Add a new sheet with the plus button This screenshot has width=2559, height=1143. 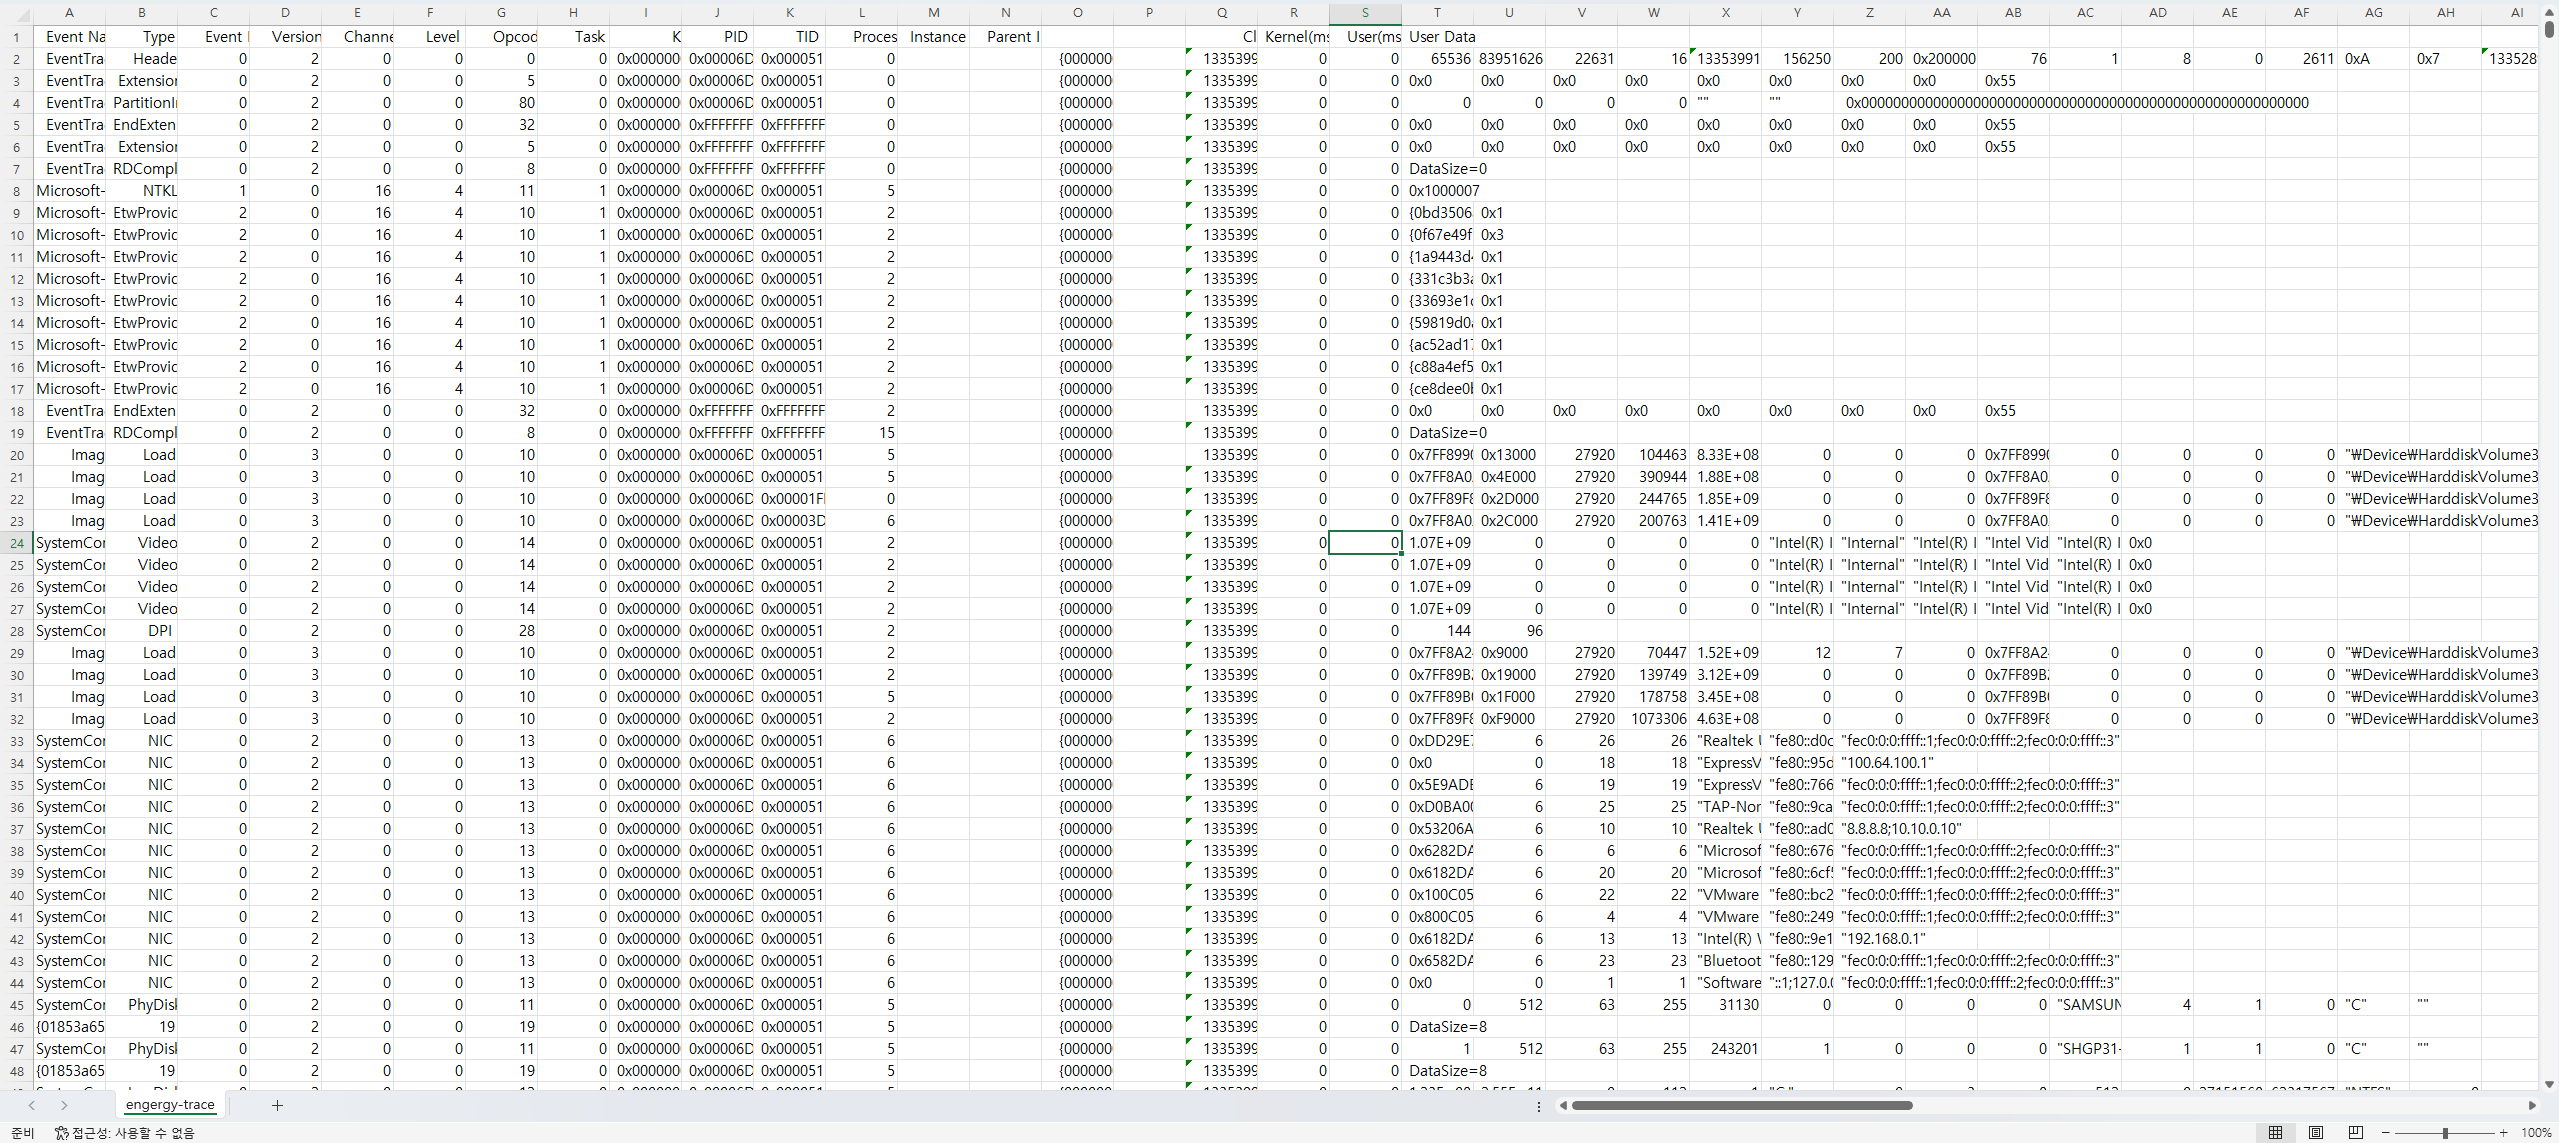click(277, 1105)
